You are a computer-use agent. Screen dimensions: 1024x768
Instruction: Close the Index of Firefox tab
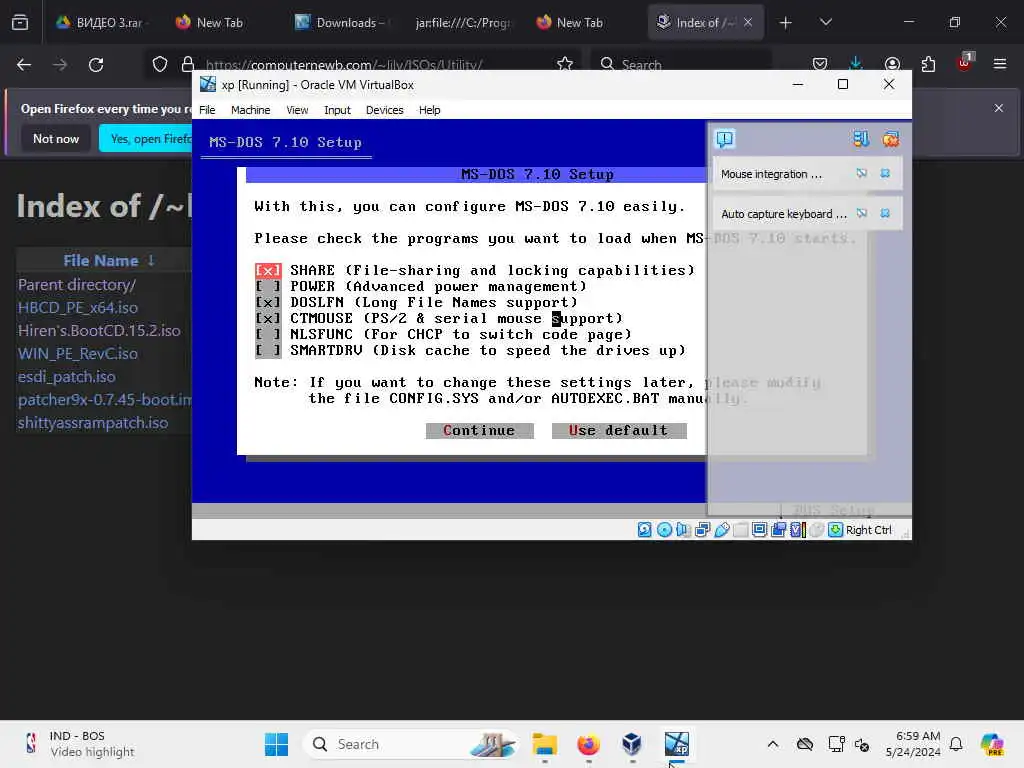tap(748, 22)
